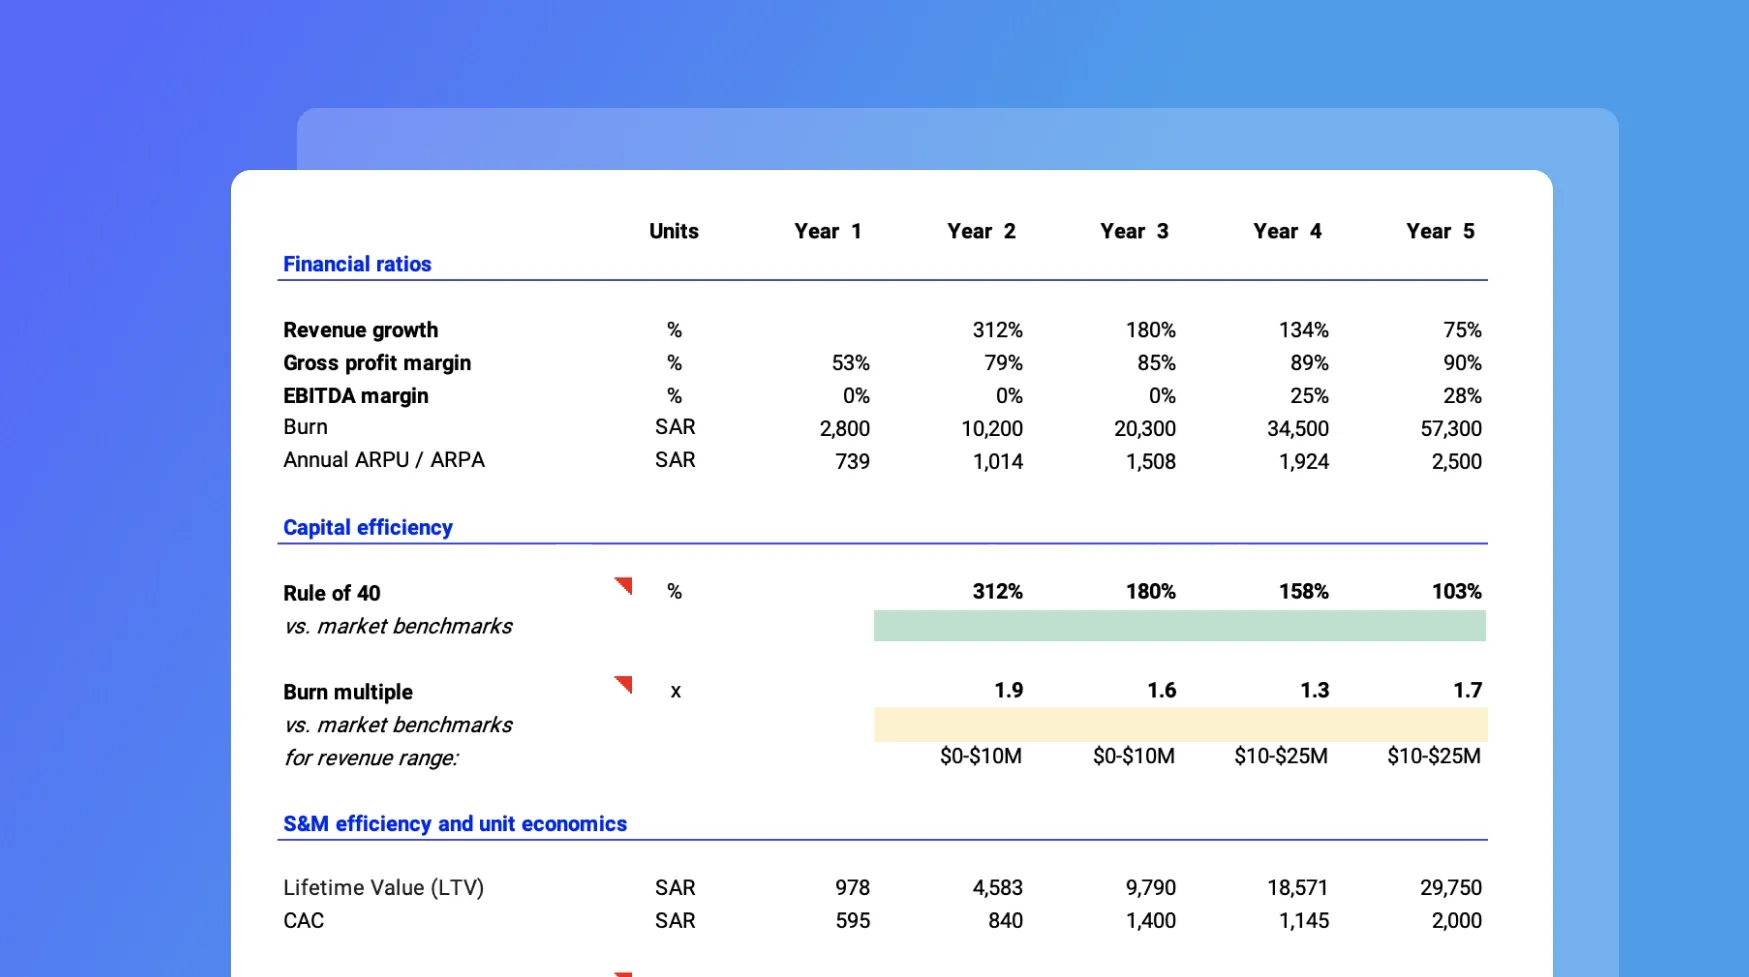Click the Year 2 Revenue growth value 312%
The image size is (1749, 977).
(x=997, y=330)
